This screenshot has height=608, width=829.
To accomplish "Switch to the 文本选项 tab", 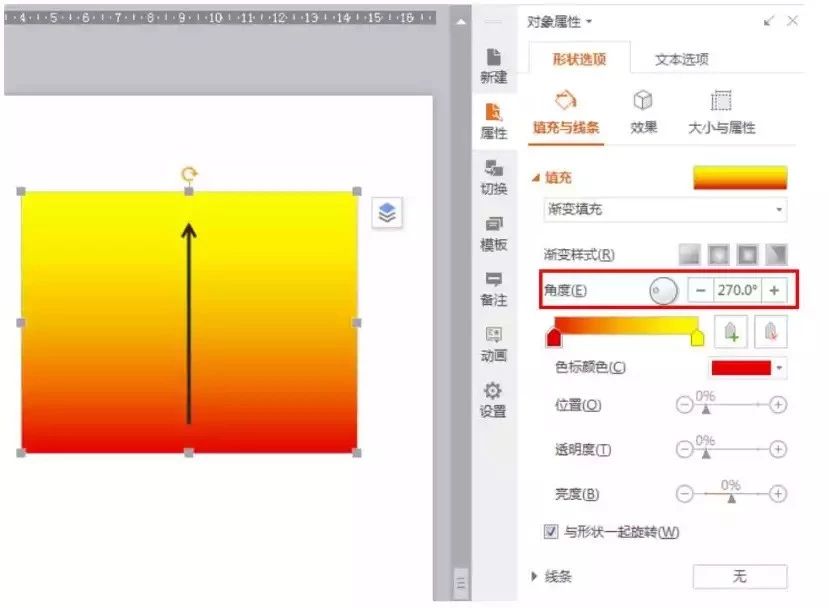I will 681,59.
